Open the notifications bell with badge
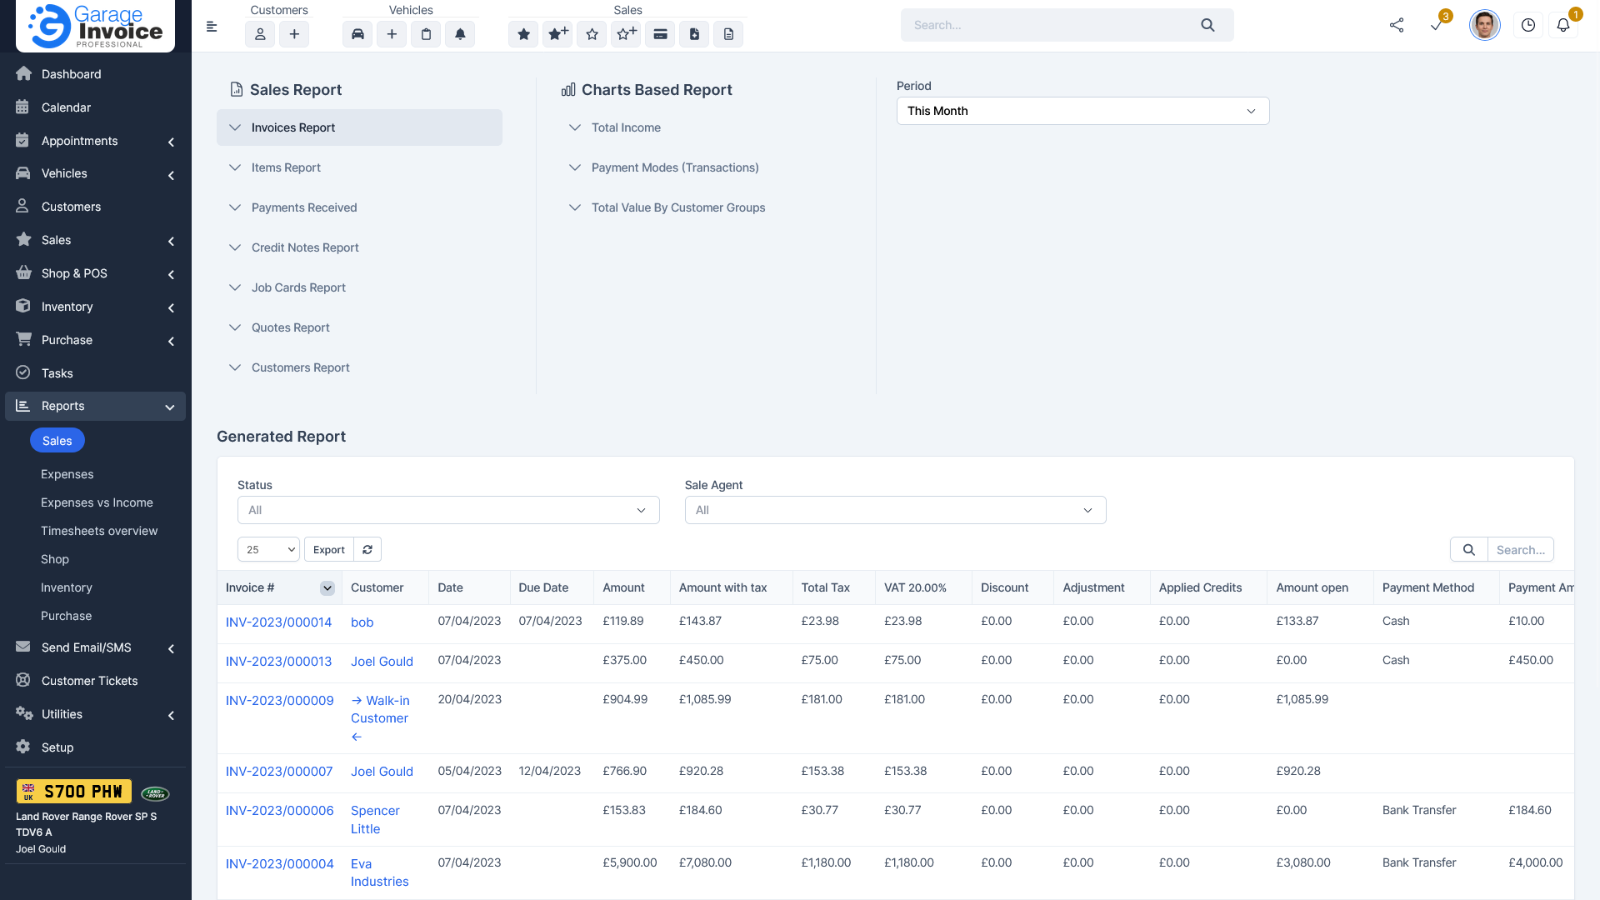 1563,26
